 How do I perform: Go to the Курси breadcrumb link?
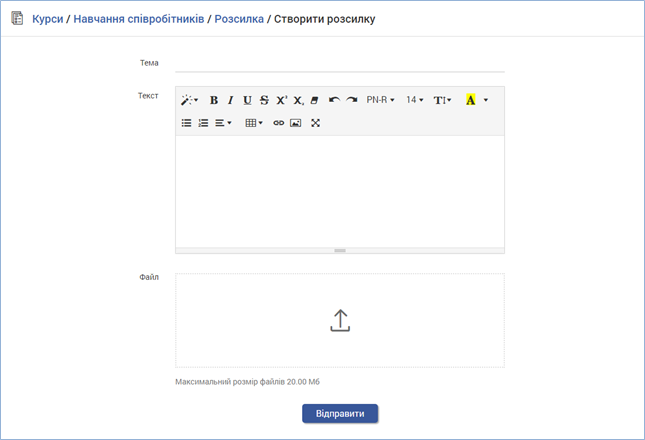[47, 18]
